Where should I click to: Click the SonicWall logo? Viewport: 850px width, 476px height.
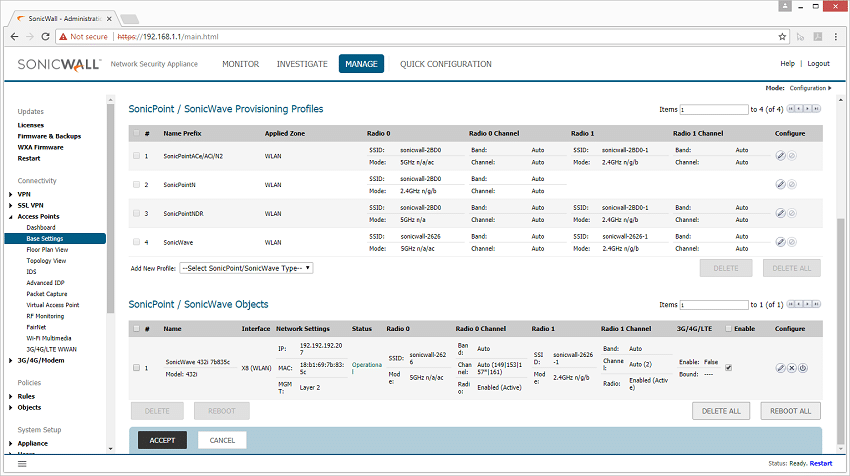(x=59, y=65)
